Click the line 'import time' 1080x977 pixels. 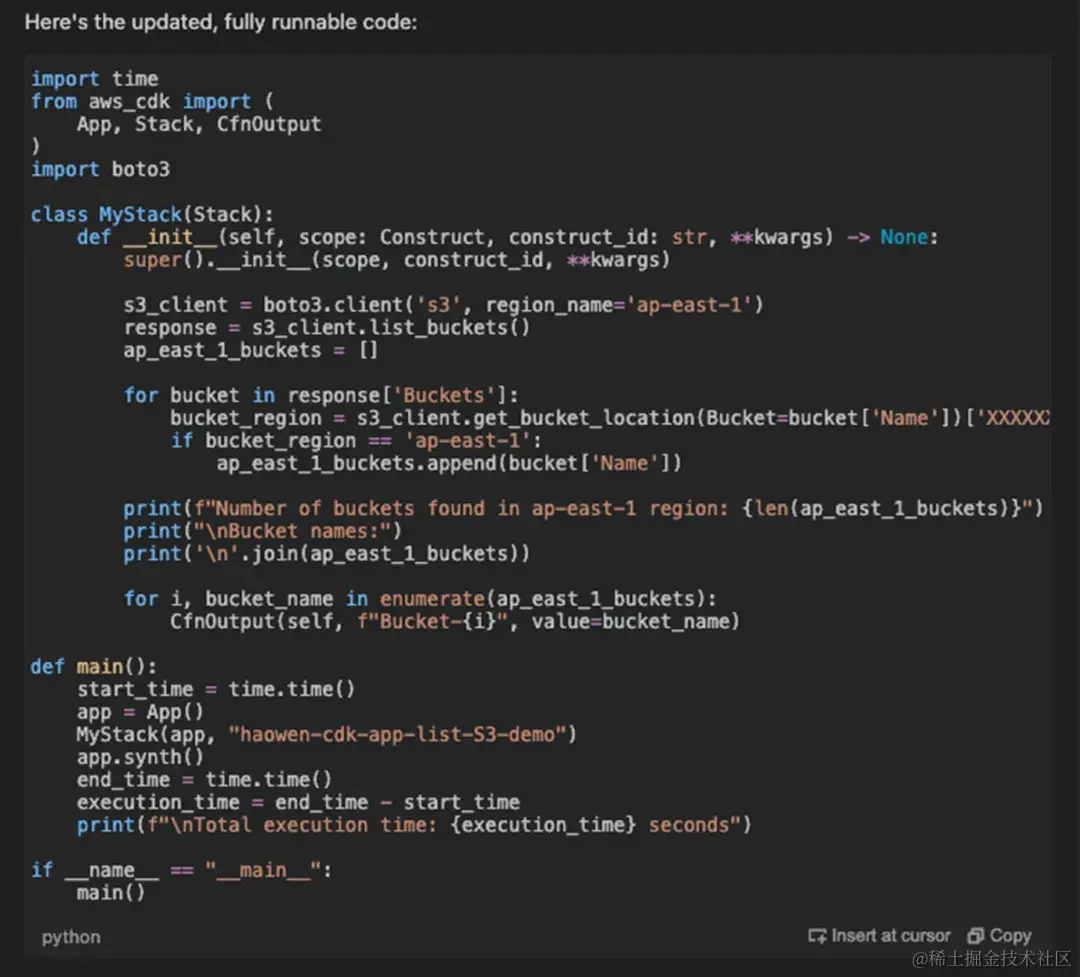pos(94,79)
